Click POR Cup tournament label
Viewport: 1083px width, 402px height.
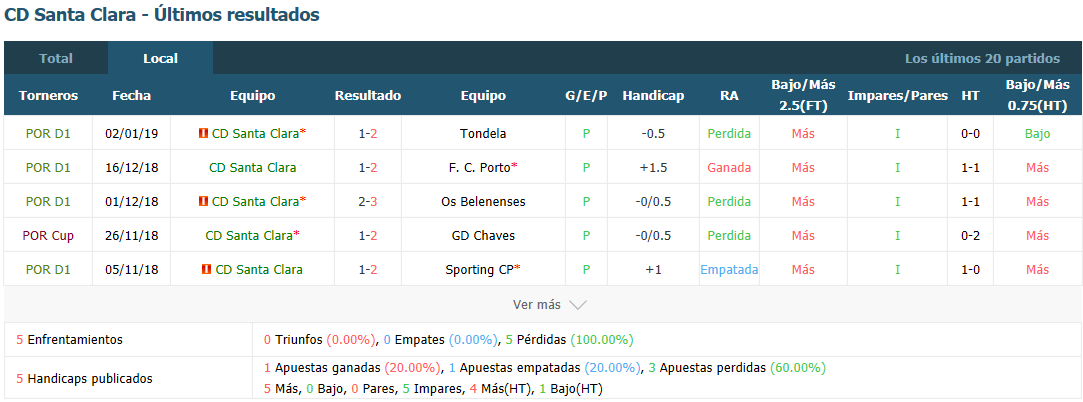coord(48,236)
